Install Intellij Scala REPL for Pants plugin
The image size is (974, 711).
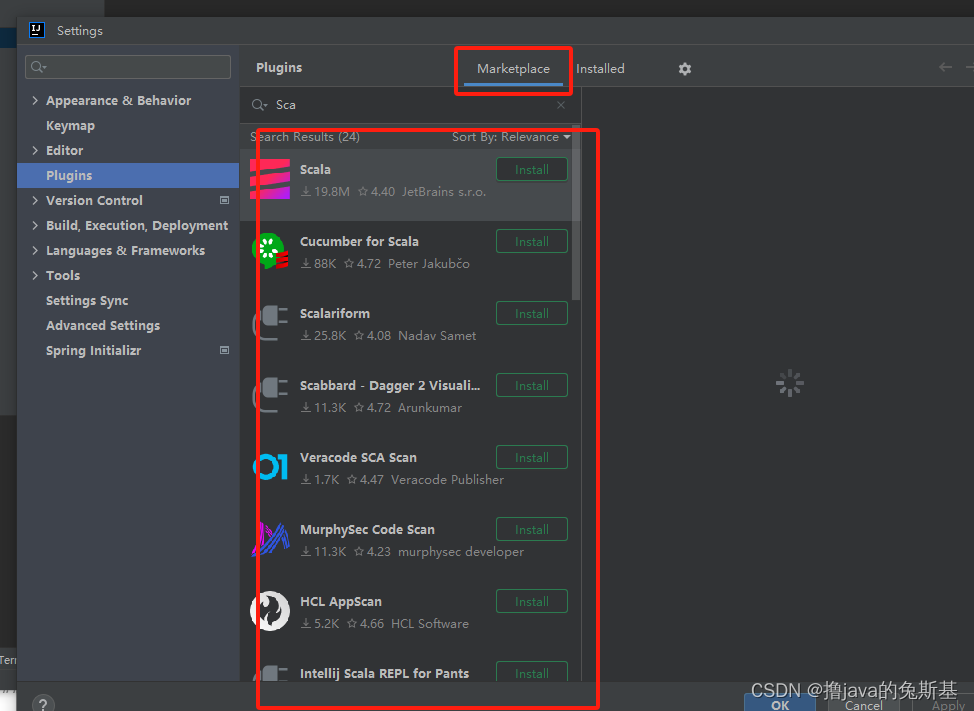532,673
